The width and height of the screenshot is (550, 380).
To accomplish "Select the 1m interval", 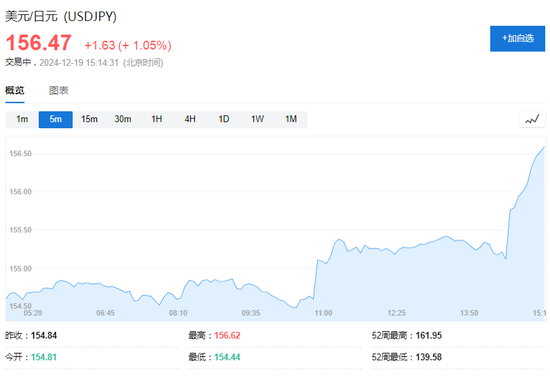I will pyautogui.click(x=22, y=119).
